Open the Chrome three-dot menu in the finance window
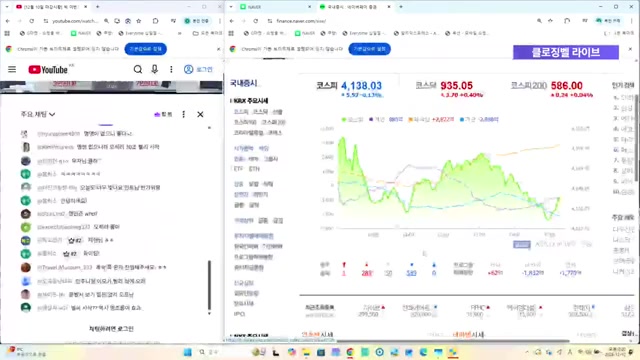640x360 pixels. pos(631,20)
